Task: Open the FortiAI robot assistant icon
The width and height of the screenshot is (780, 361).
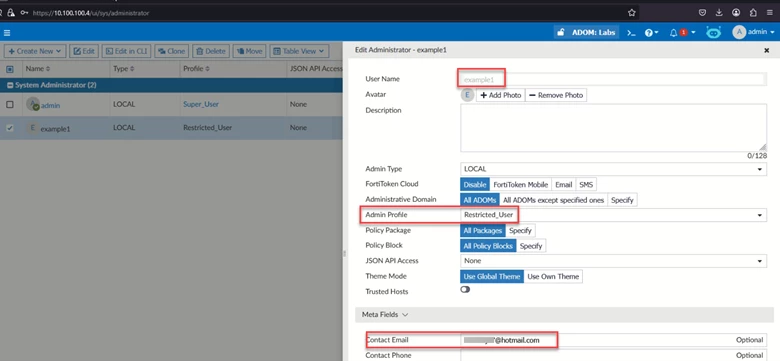Action: pos(713,33)
